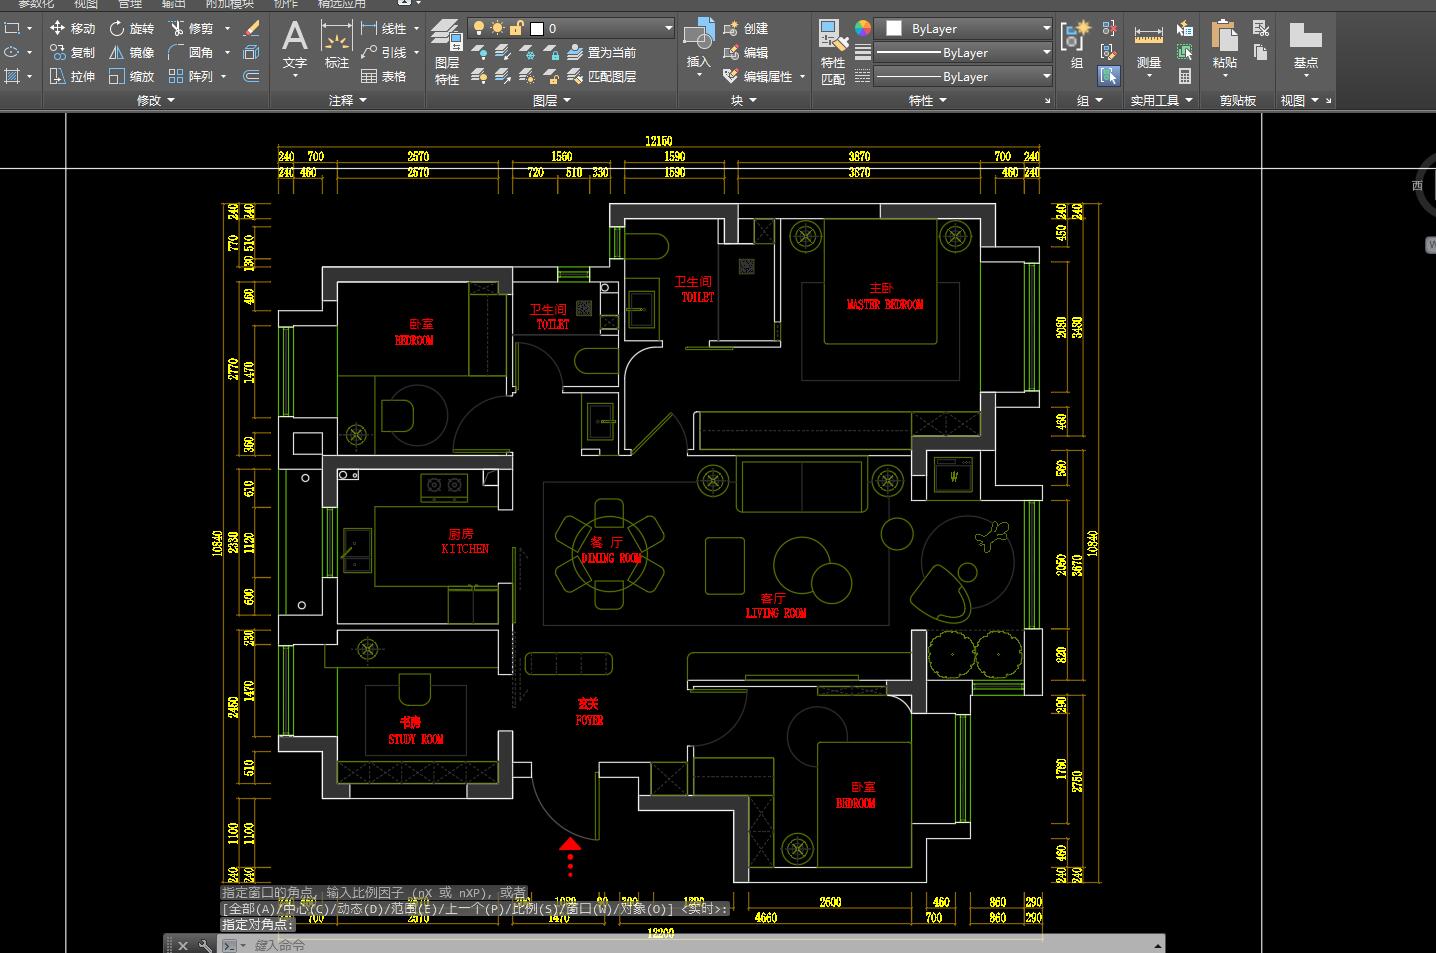Click the 置为当前 button
The height and width of the screenshot is (953, 1436).
coord(601,52)
